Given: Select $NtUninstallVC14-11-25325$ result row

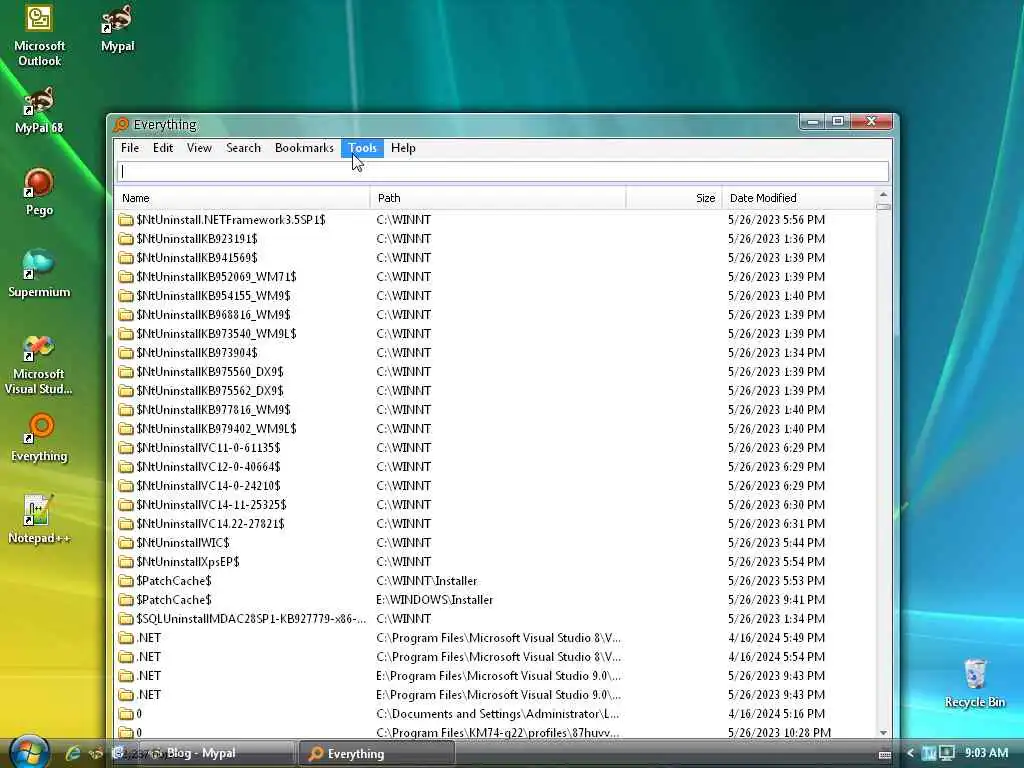Looking at the screenshot, I should click(x=495, y=504).
